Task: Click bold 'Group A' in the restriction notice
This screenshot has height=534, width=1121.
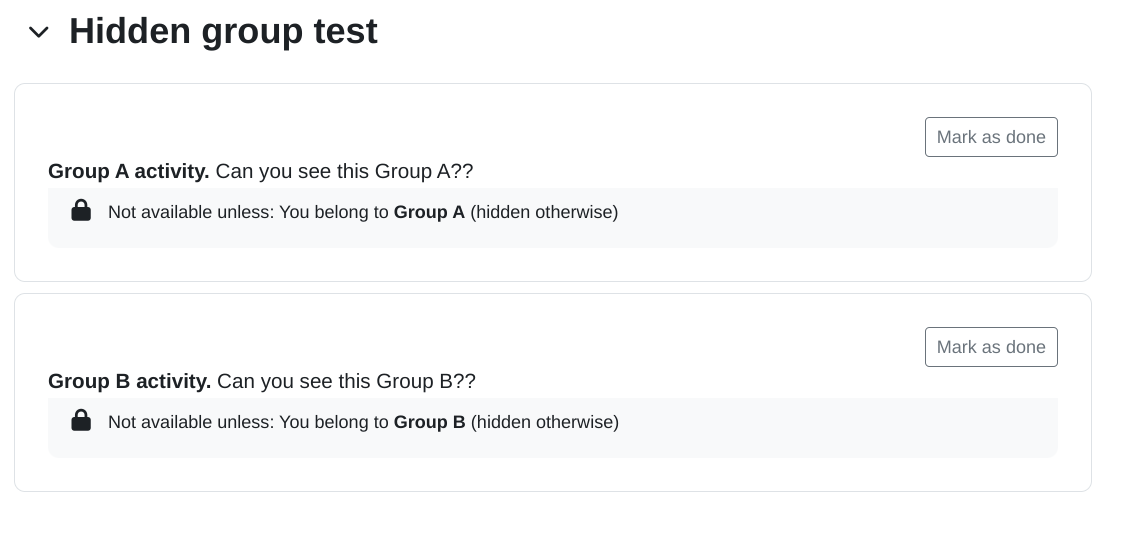Action: (x=429, y=212)
